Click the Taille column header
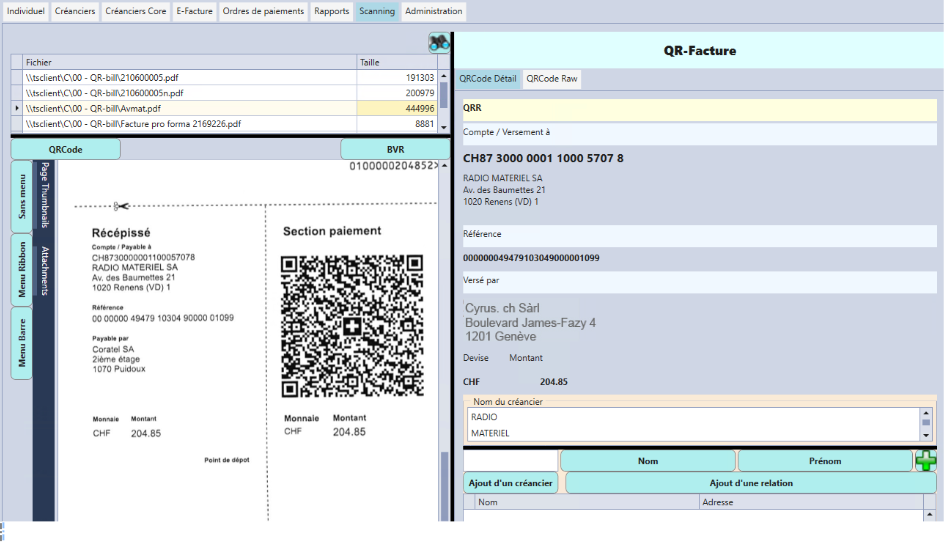 pyautogui.click(x=397, y=62)
